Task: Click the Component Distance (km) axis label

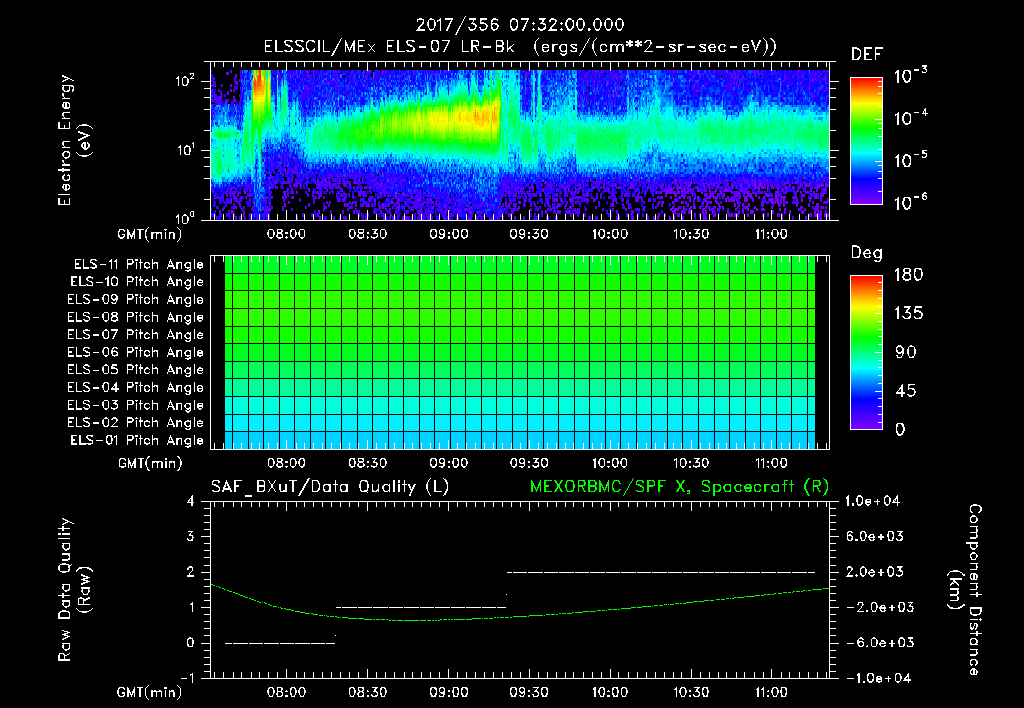Action: (x=965, y=589)
